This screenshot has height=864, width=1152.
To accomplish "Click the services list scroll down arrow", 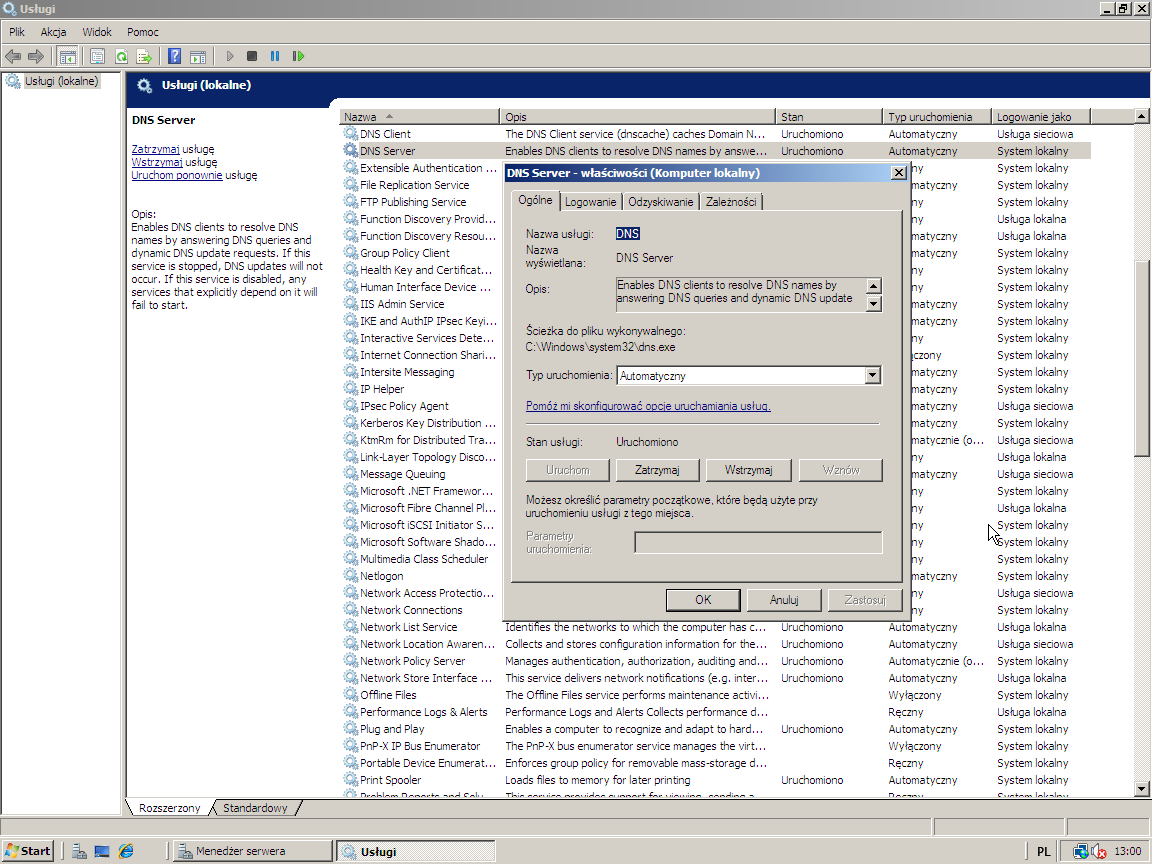I will point(1141,789).
